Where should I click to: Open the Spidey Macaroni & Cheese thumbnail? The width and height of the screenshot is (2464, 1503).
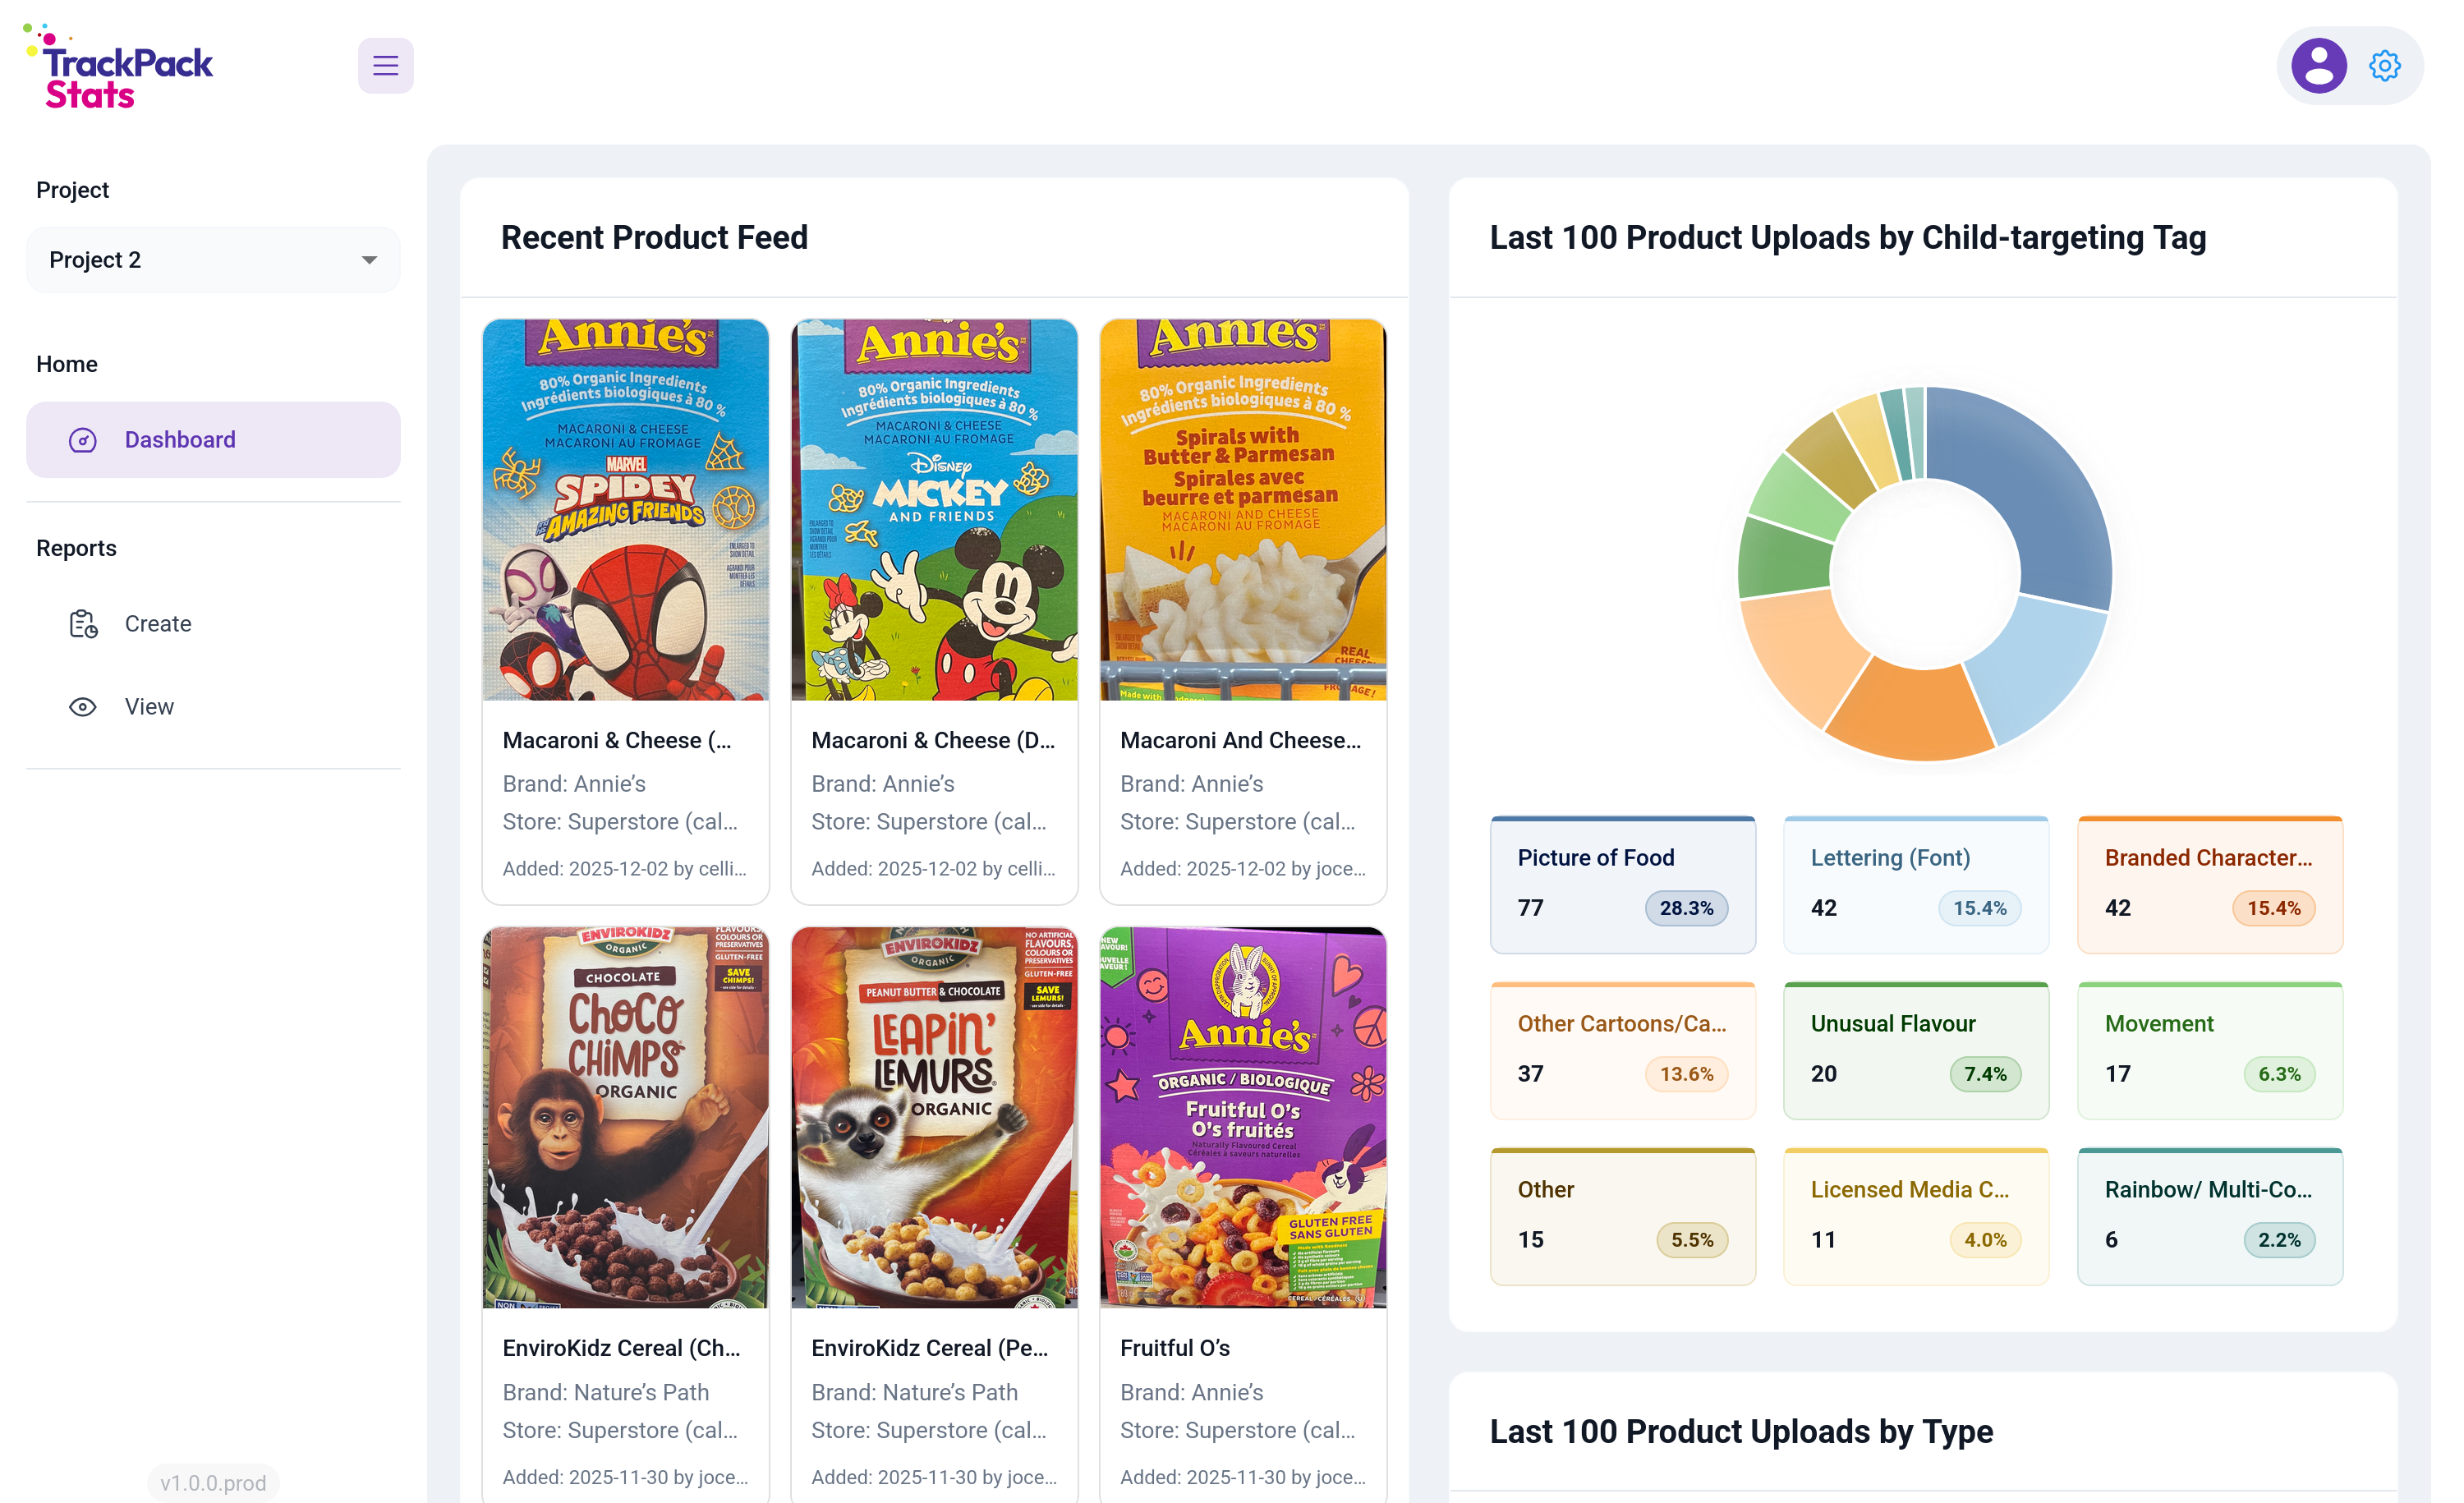tap(625, 510)
